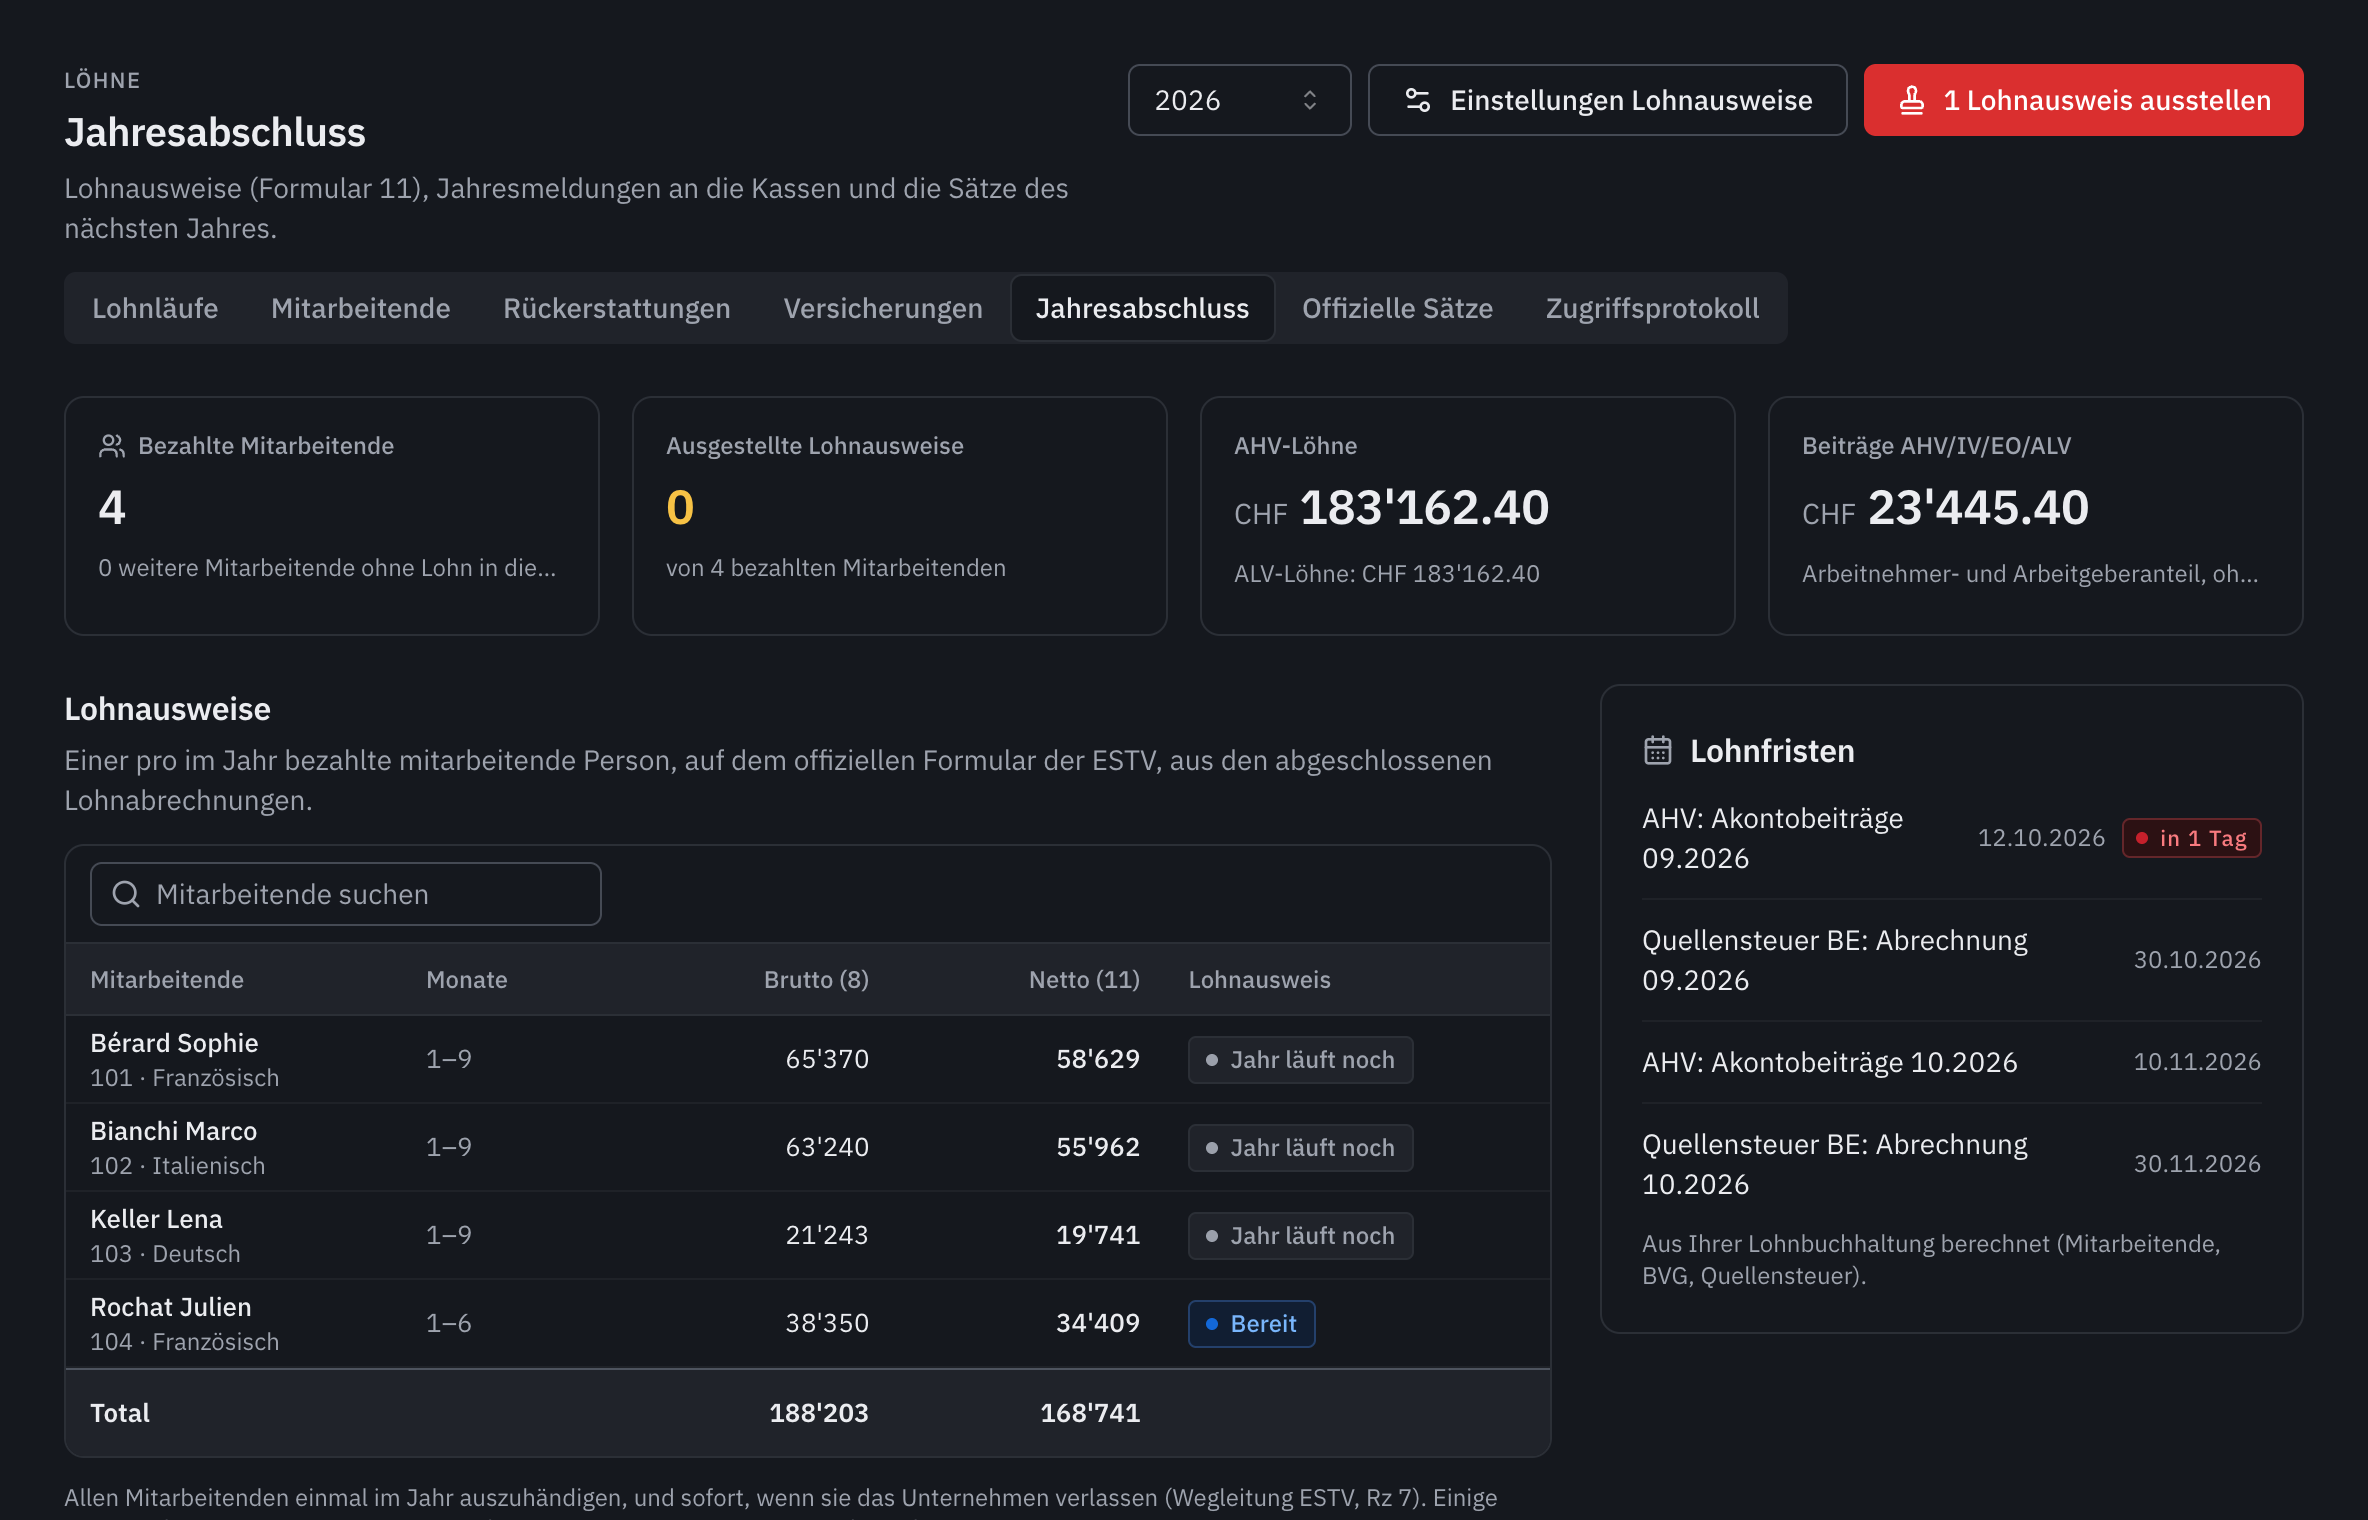Focus the Mitarbeitende suchen search field
Image resolution: width=2368 pixels, height=1520 pixels.
pyautogui.click(x=346, y=894)
